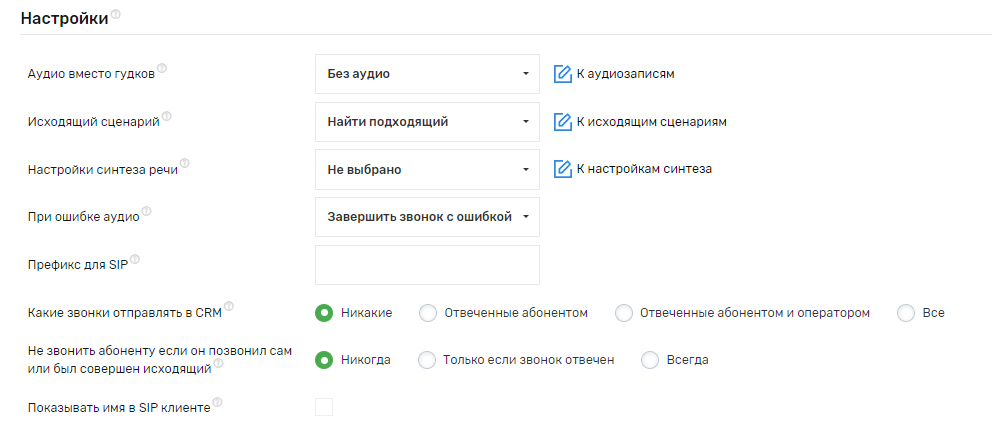The image size is (992, 429).
Task: Select 'Отвеченные абонентом' radio option
Action: coord(428,313)
